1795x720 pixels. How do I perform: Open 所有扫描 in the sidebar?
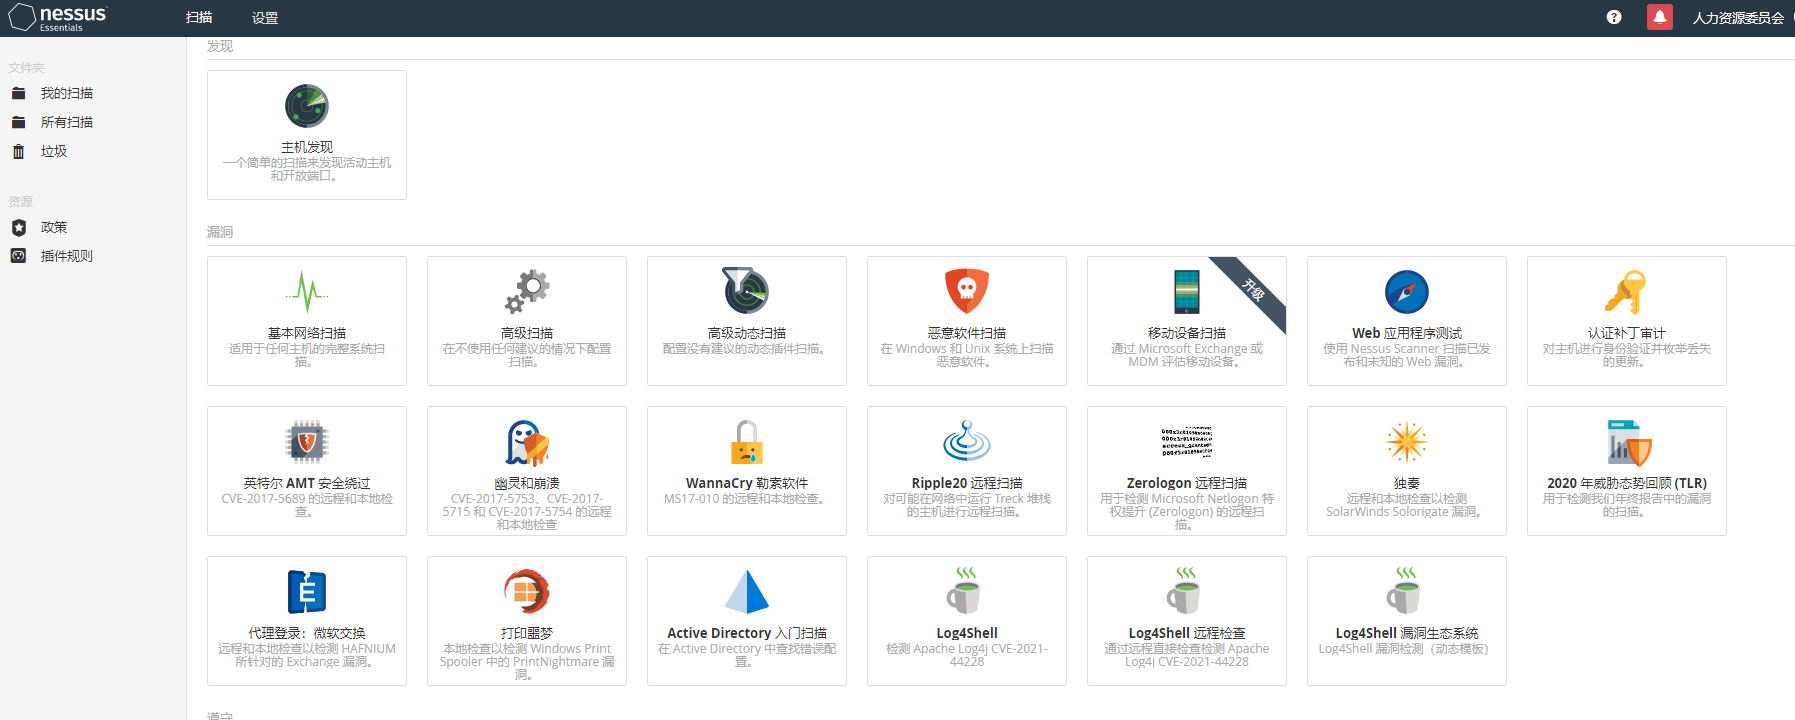67,122
